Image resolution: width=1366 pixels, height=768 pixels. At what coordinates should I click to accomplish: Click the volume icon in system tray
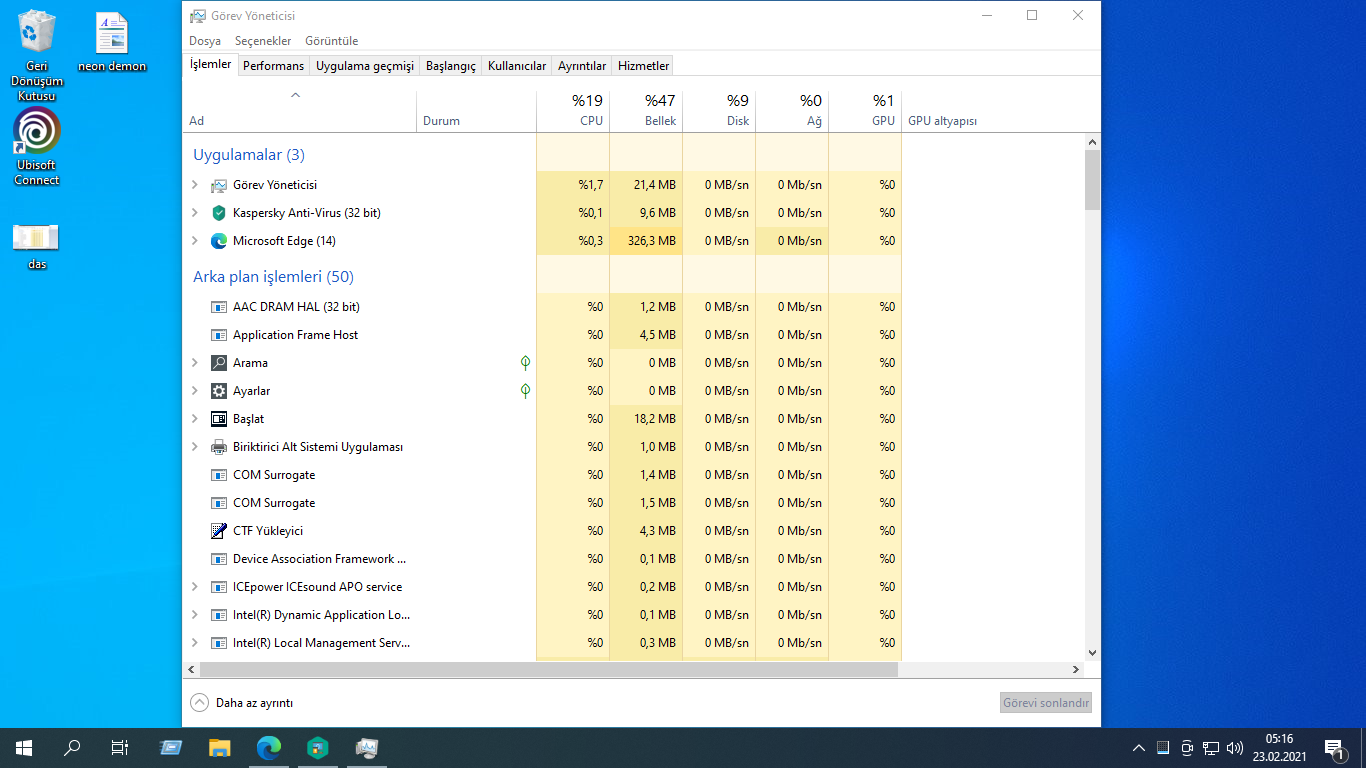coord(1235,747)
